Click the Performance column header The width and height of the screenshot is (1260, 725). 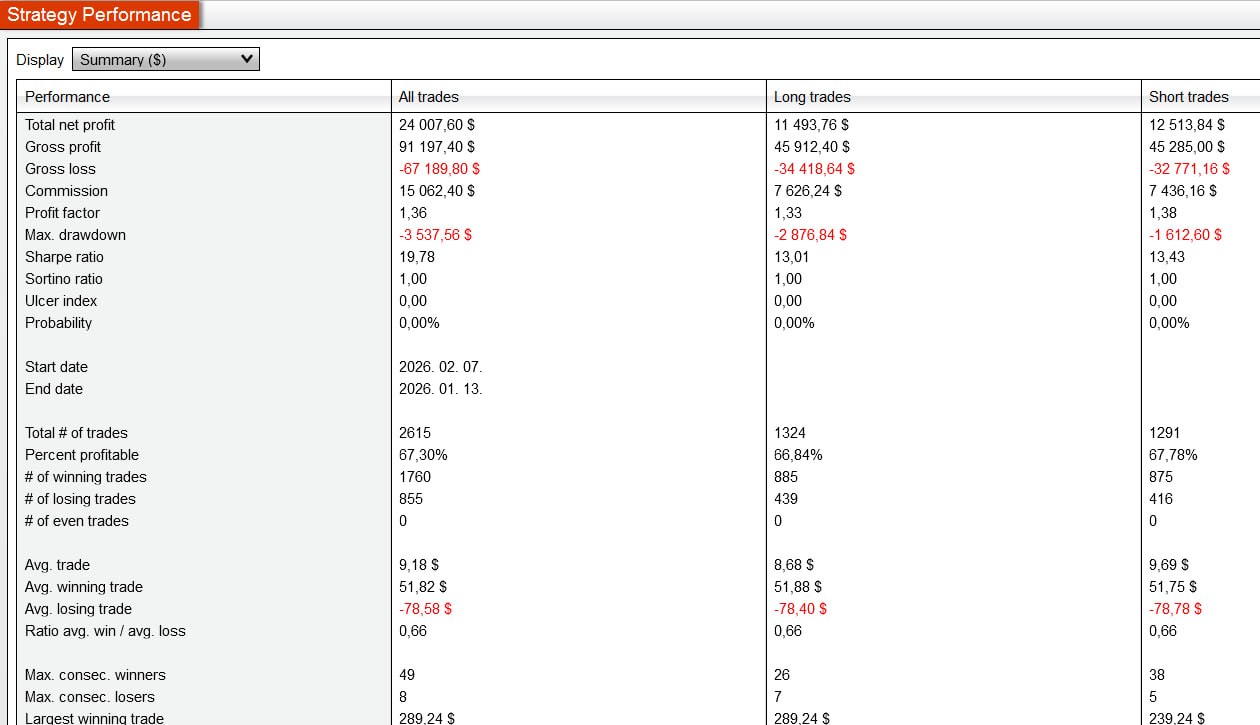tap(68, 97)
